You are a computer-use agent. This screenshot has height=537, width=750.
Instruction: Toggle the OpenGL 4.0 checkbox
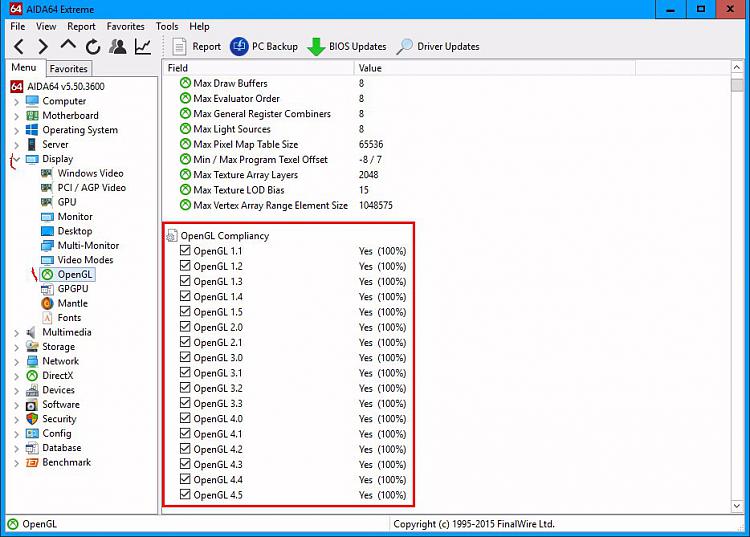[185, 418]
